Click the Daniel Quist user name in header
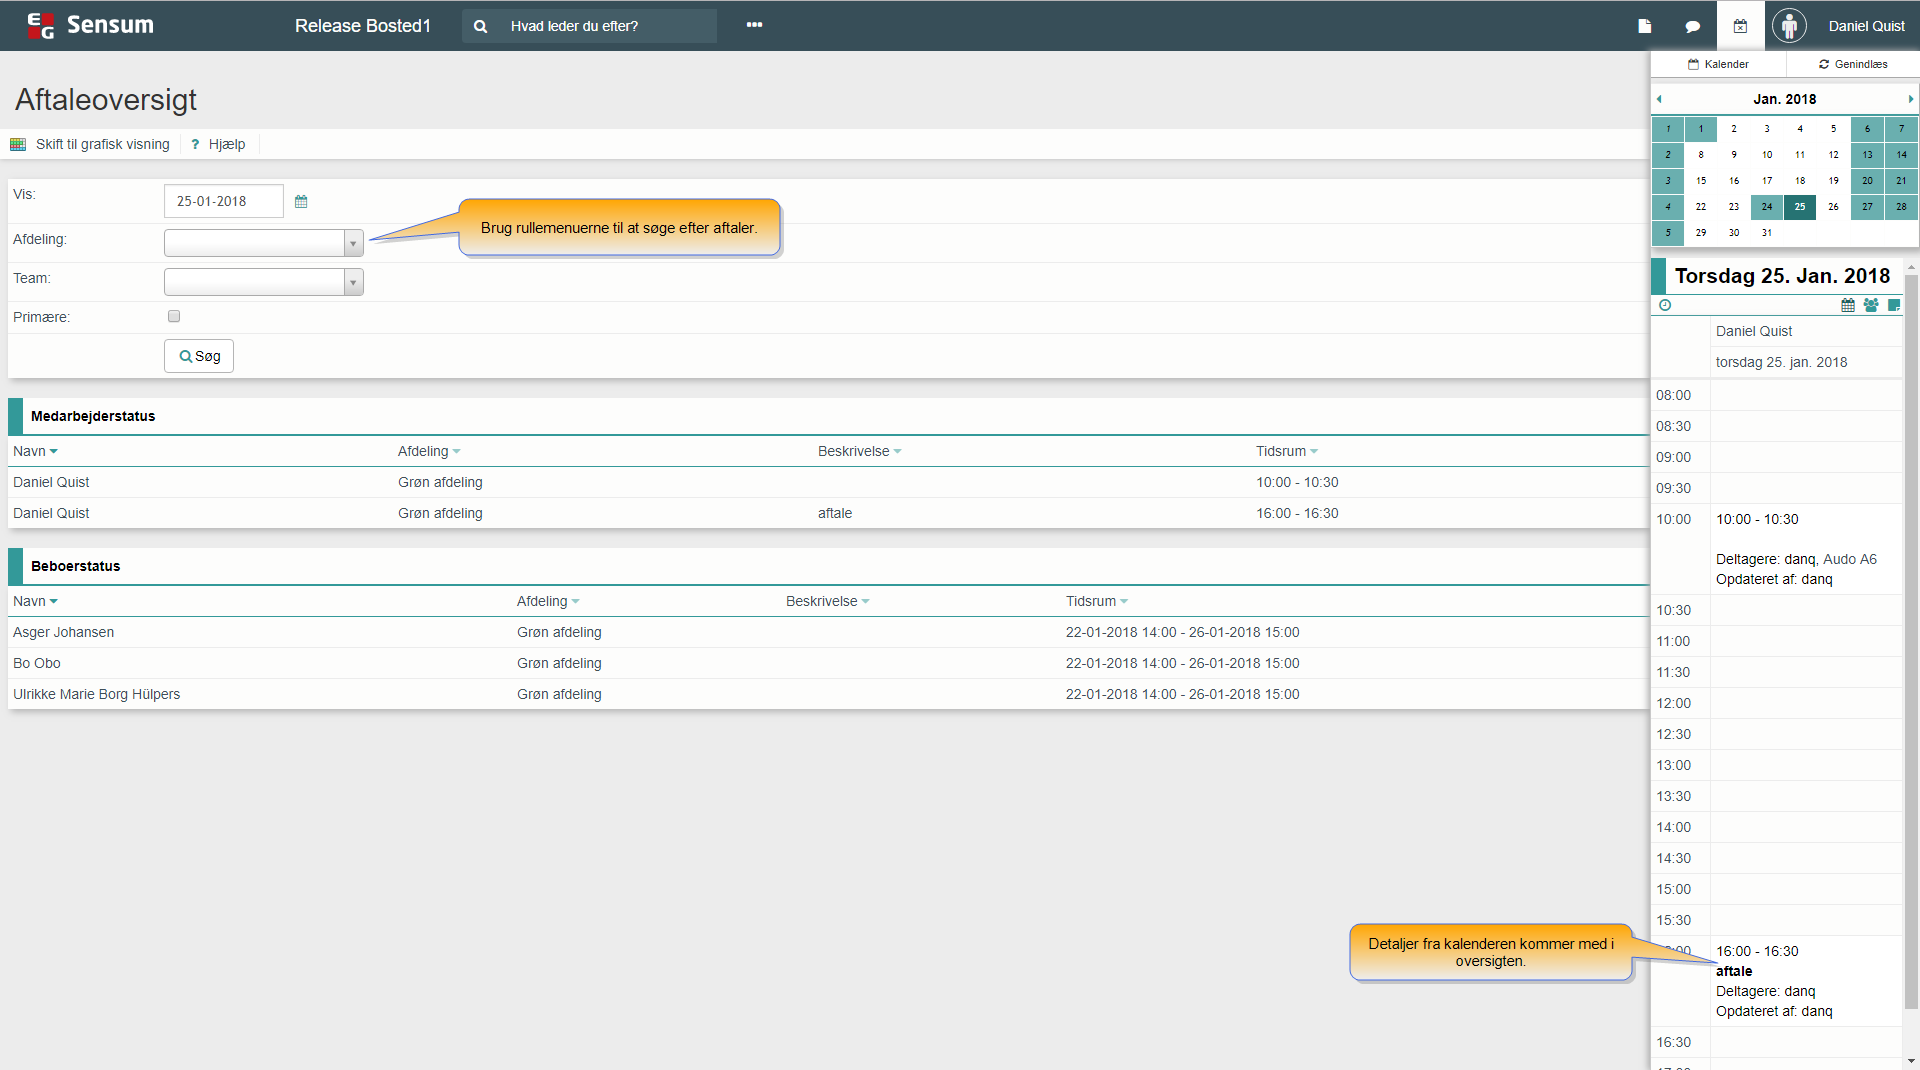The height and width of the screenshot is (1070, 1920). [1866, 26]
